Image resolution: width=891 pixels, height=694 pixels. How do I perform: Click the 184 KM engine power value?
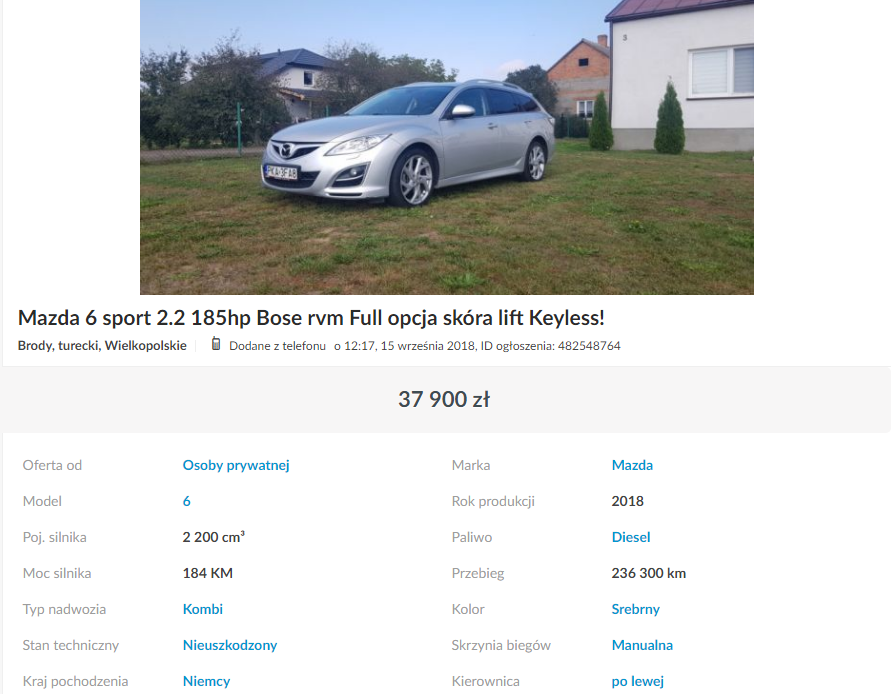[x=207, y=573]
